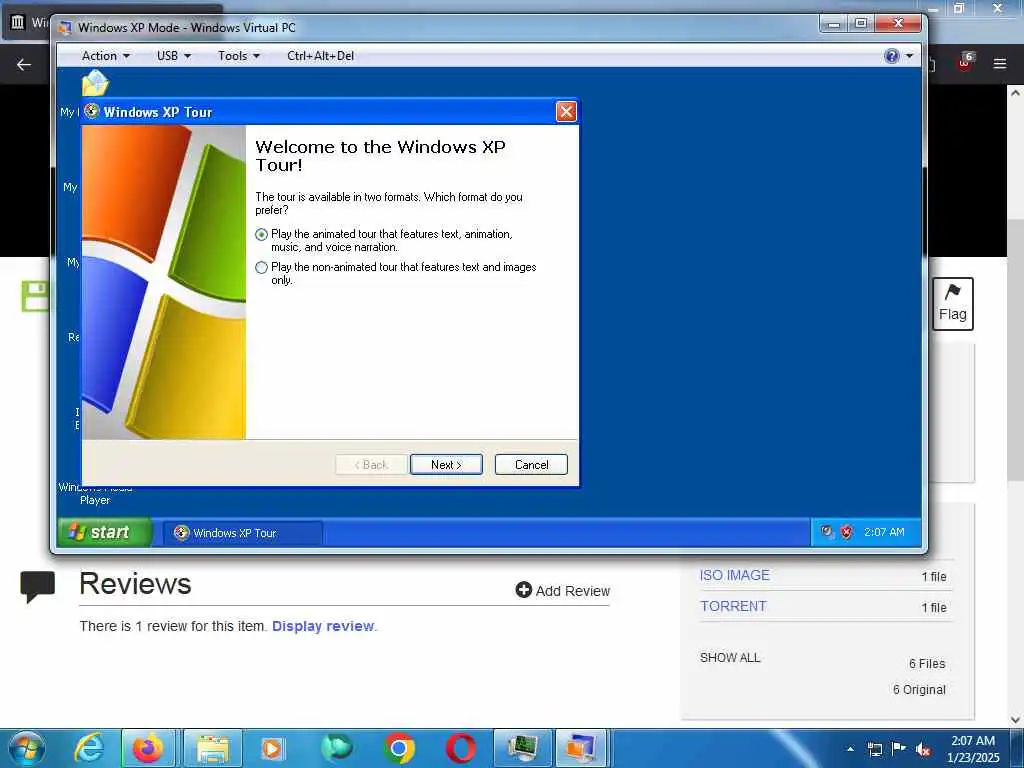Open Windows Media Player taskbar icon
1024x768 pixels.
(272, 748)
